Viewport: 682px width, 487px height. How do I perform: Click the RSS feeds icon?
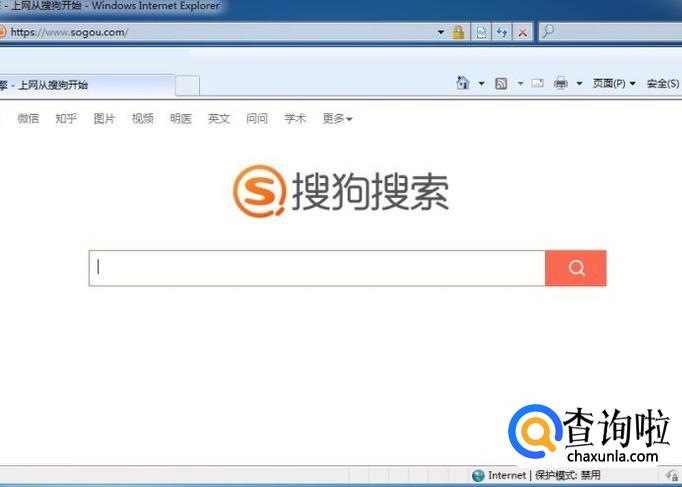click(x=501, y=83)
